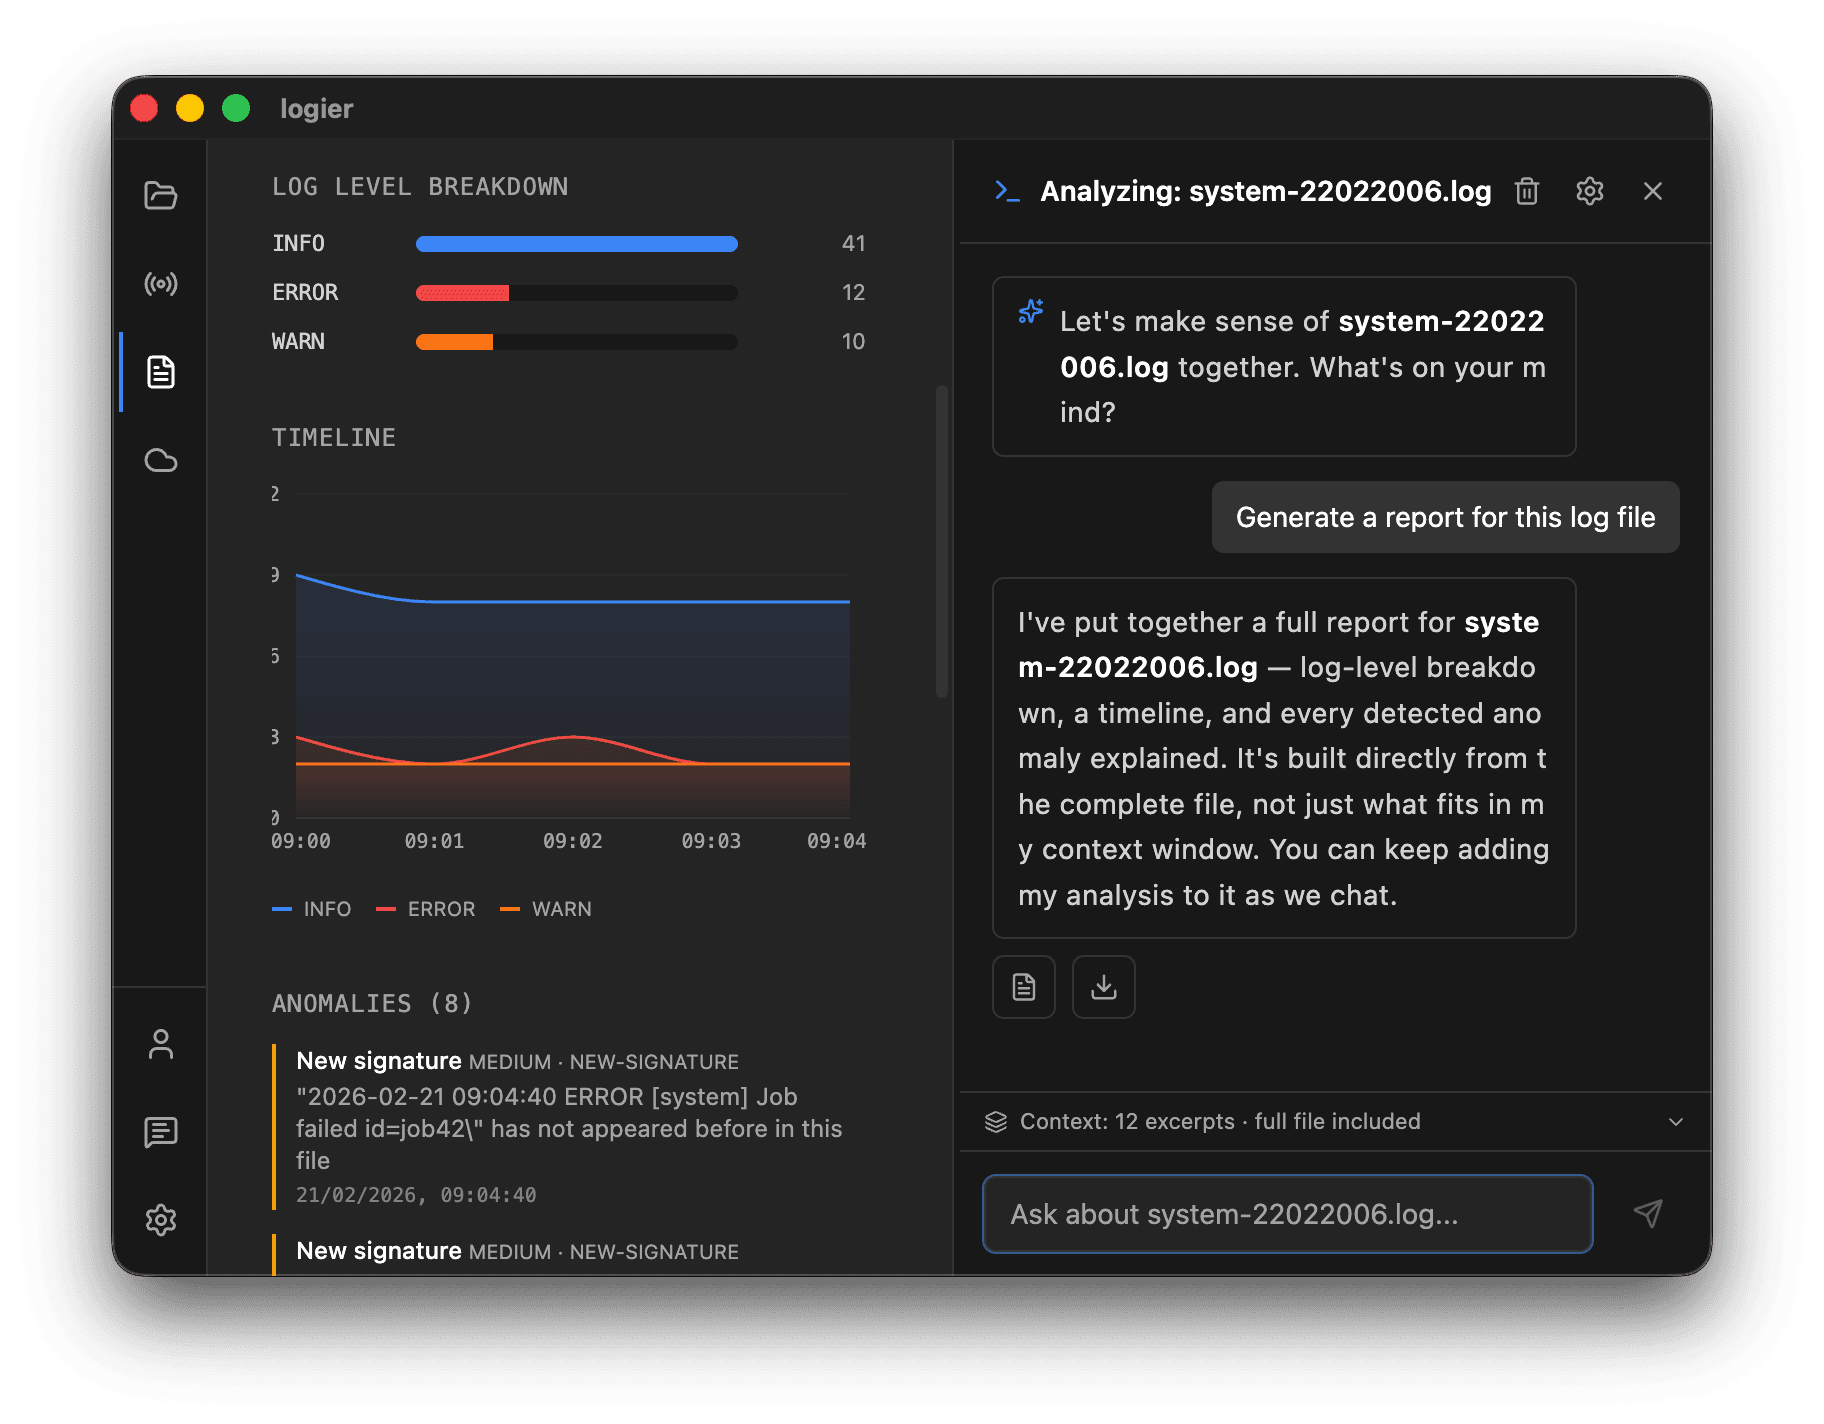Click the WARN level progress bar
Viewport: 1824px width, 1424px height.
(576, 342)
